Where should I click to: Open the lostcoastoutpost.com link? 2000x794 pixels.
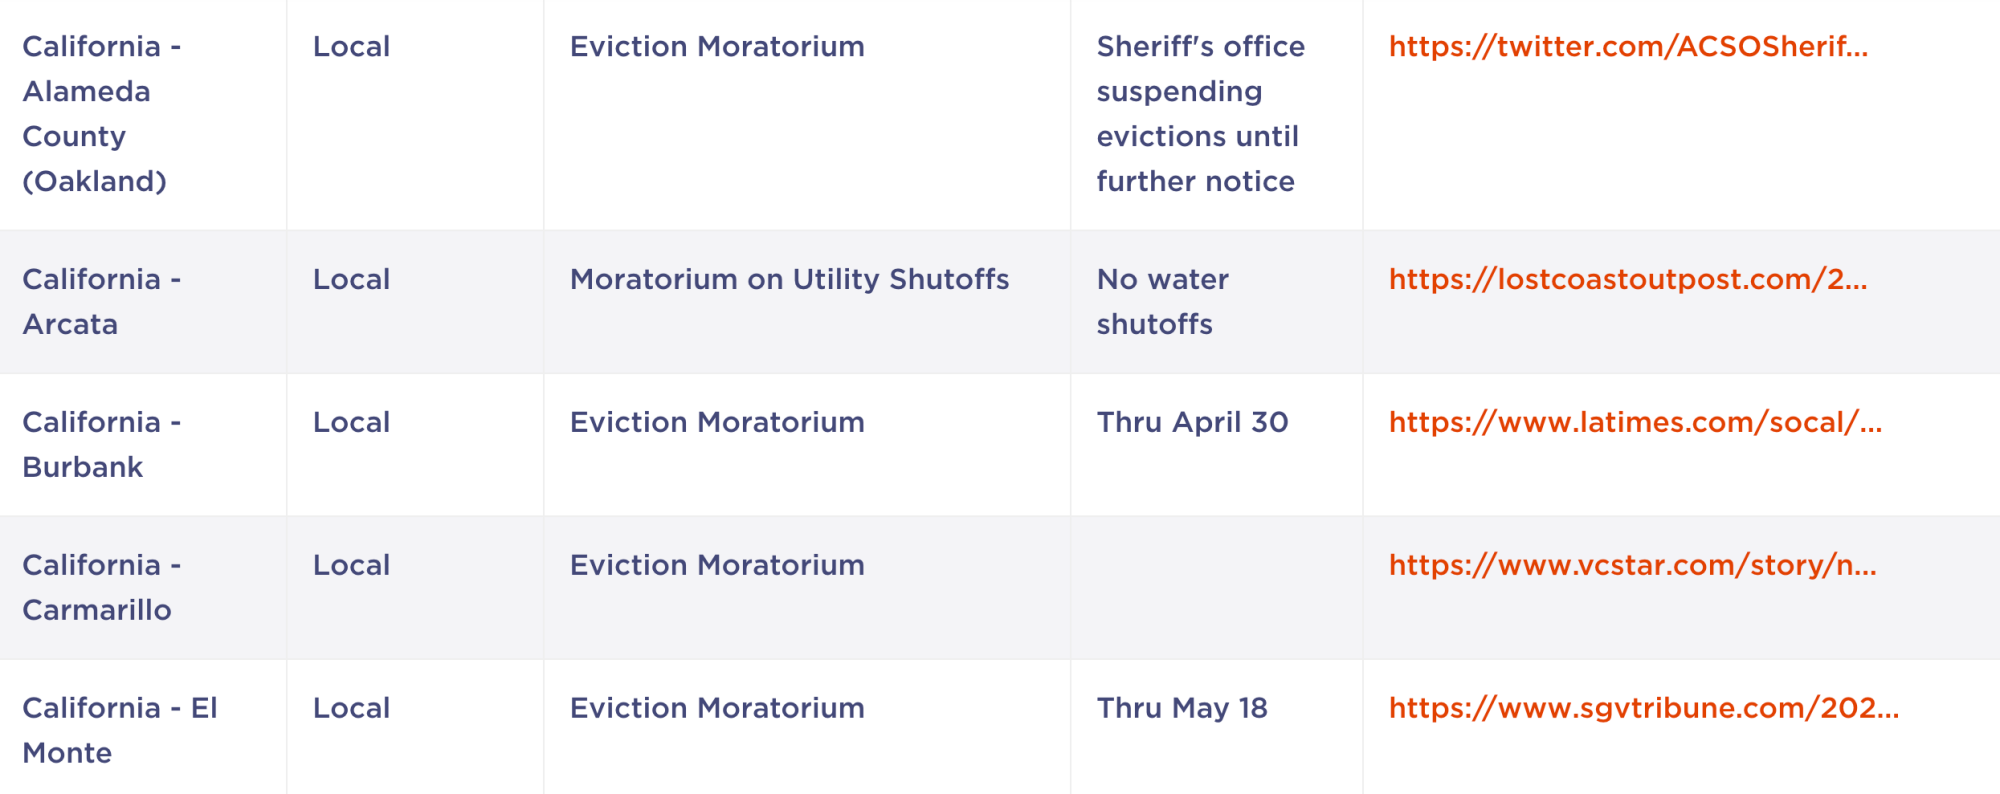click(x=1628, y=280)
